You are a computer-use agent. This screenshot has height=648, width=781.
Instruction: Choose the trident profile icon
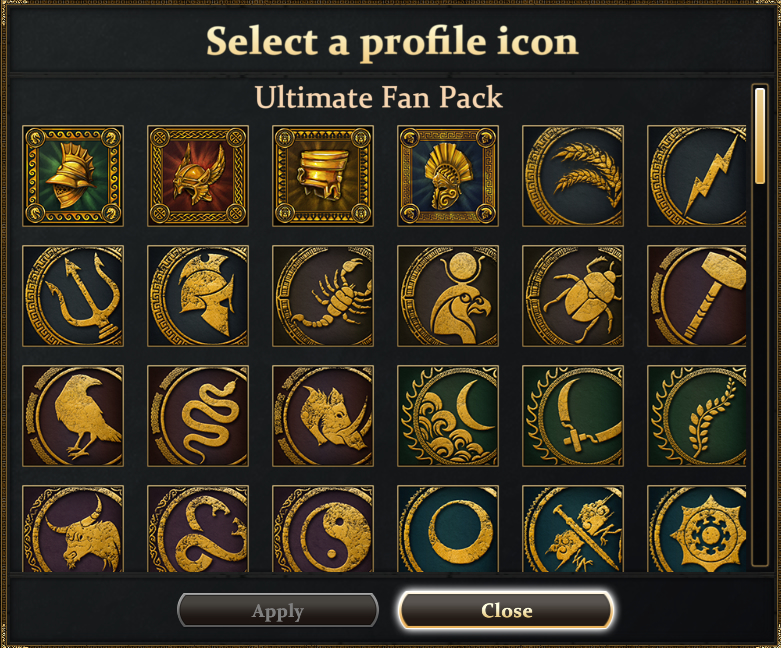point(73,295)
